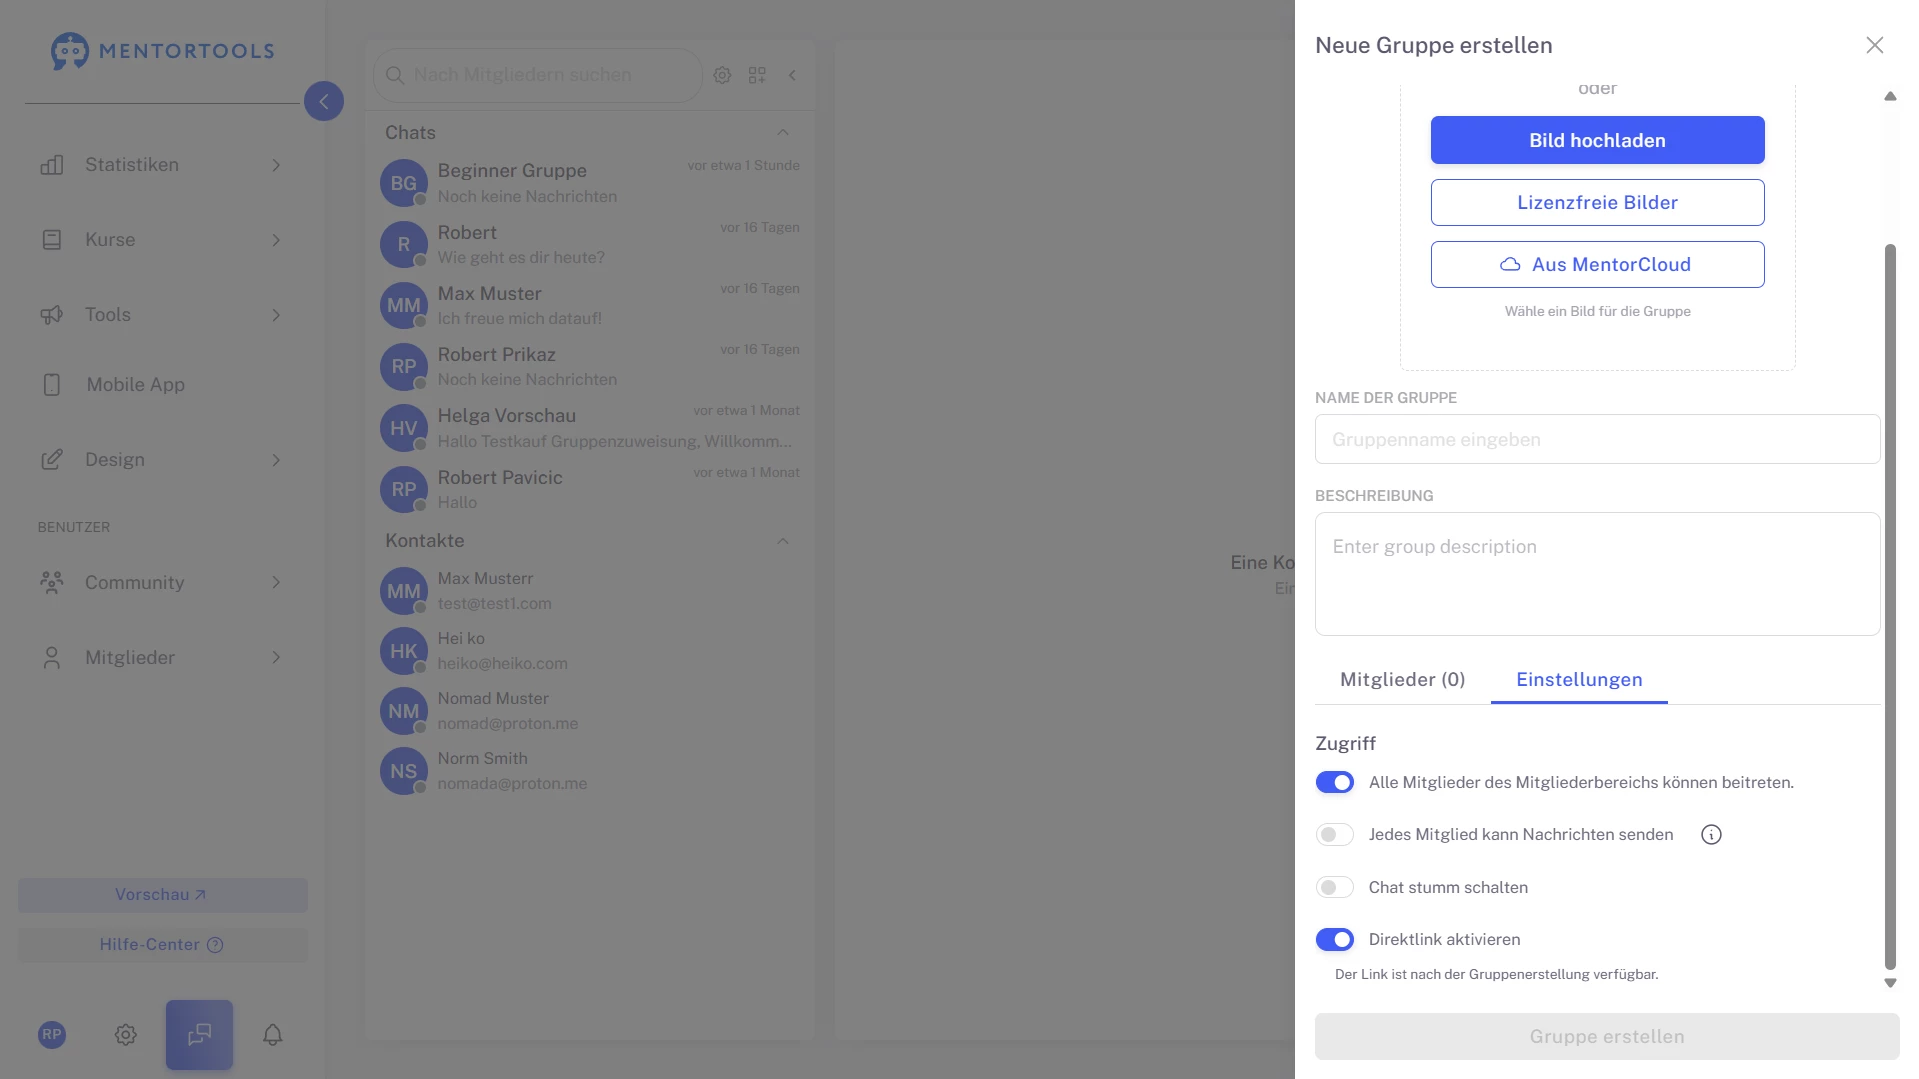Close the Neue Gruppe erstellen panel

click(1874, 45)
